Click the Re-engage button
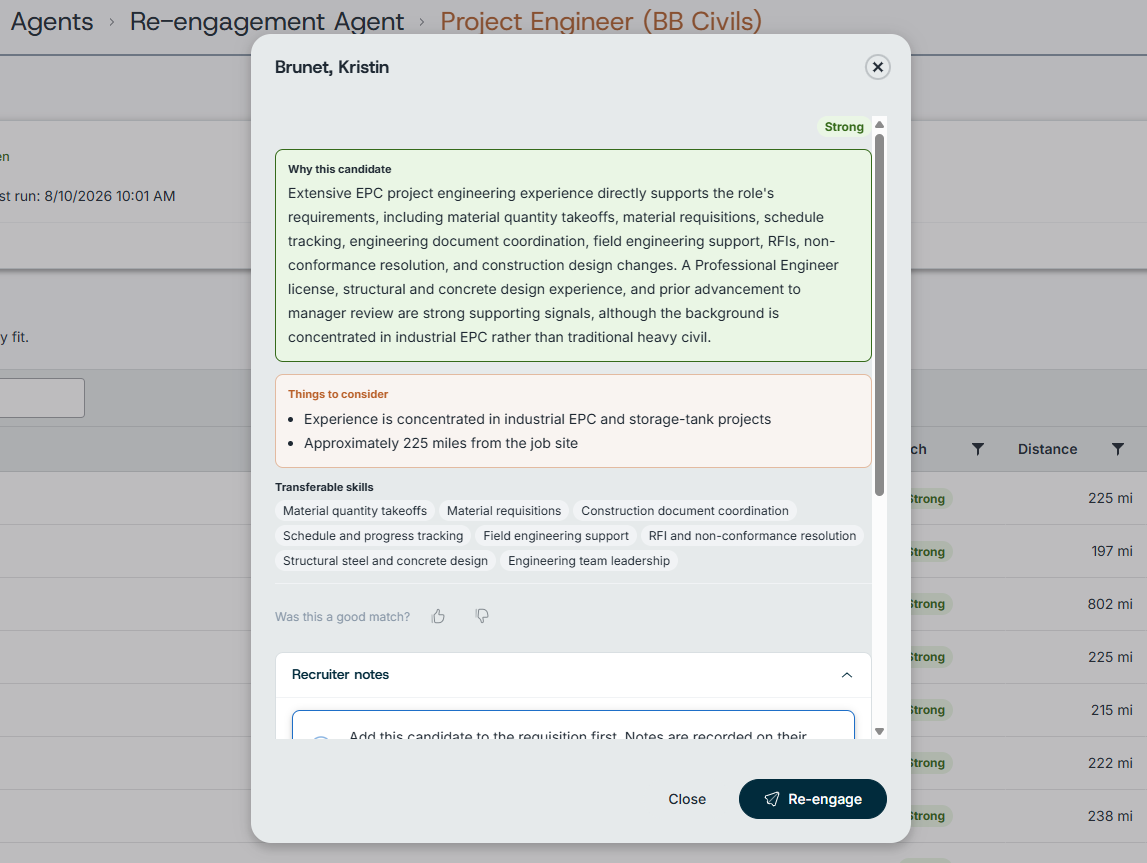1147x863 pixels. (x=813, y=799)
